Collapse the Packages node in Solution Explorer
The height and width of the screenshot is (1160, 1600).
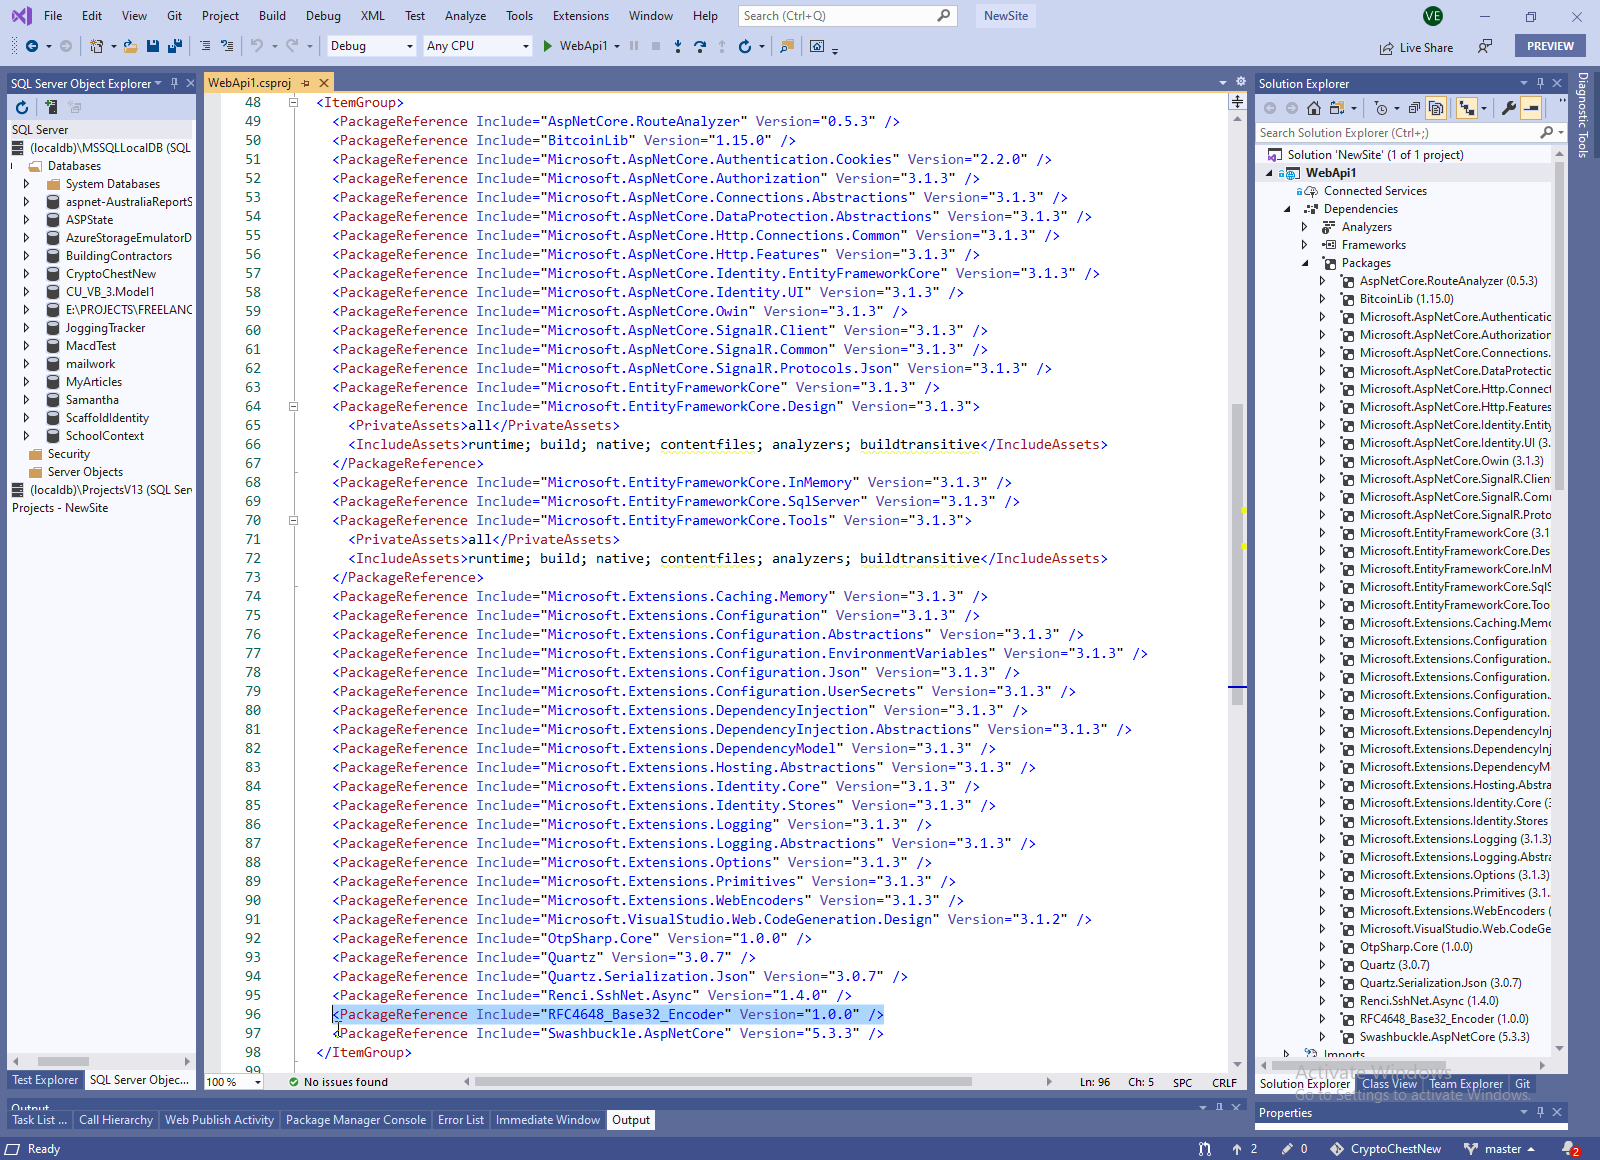coord(1305,263)
